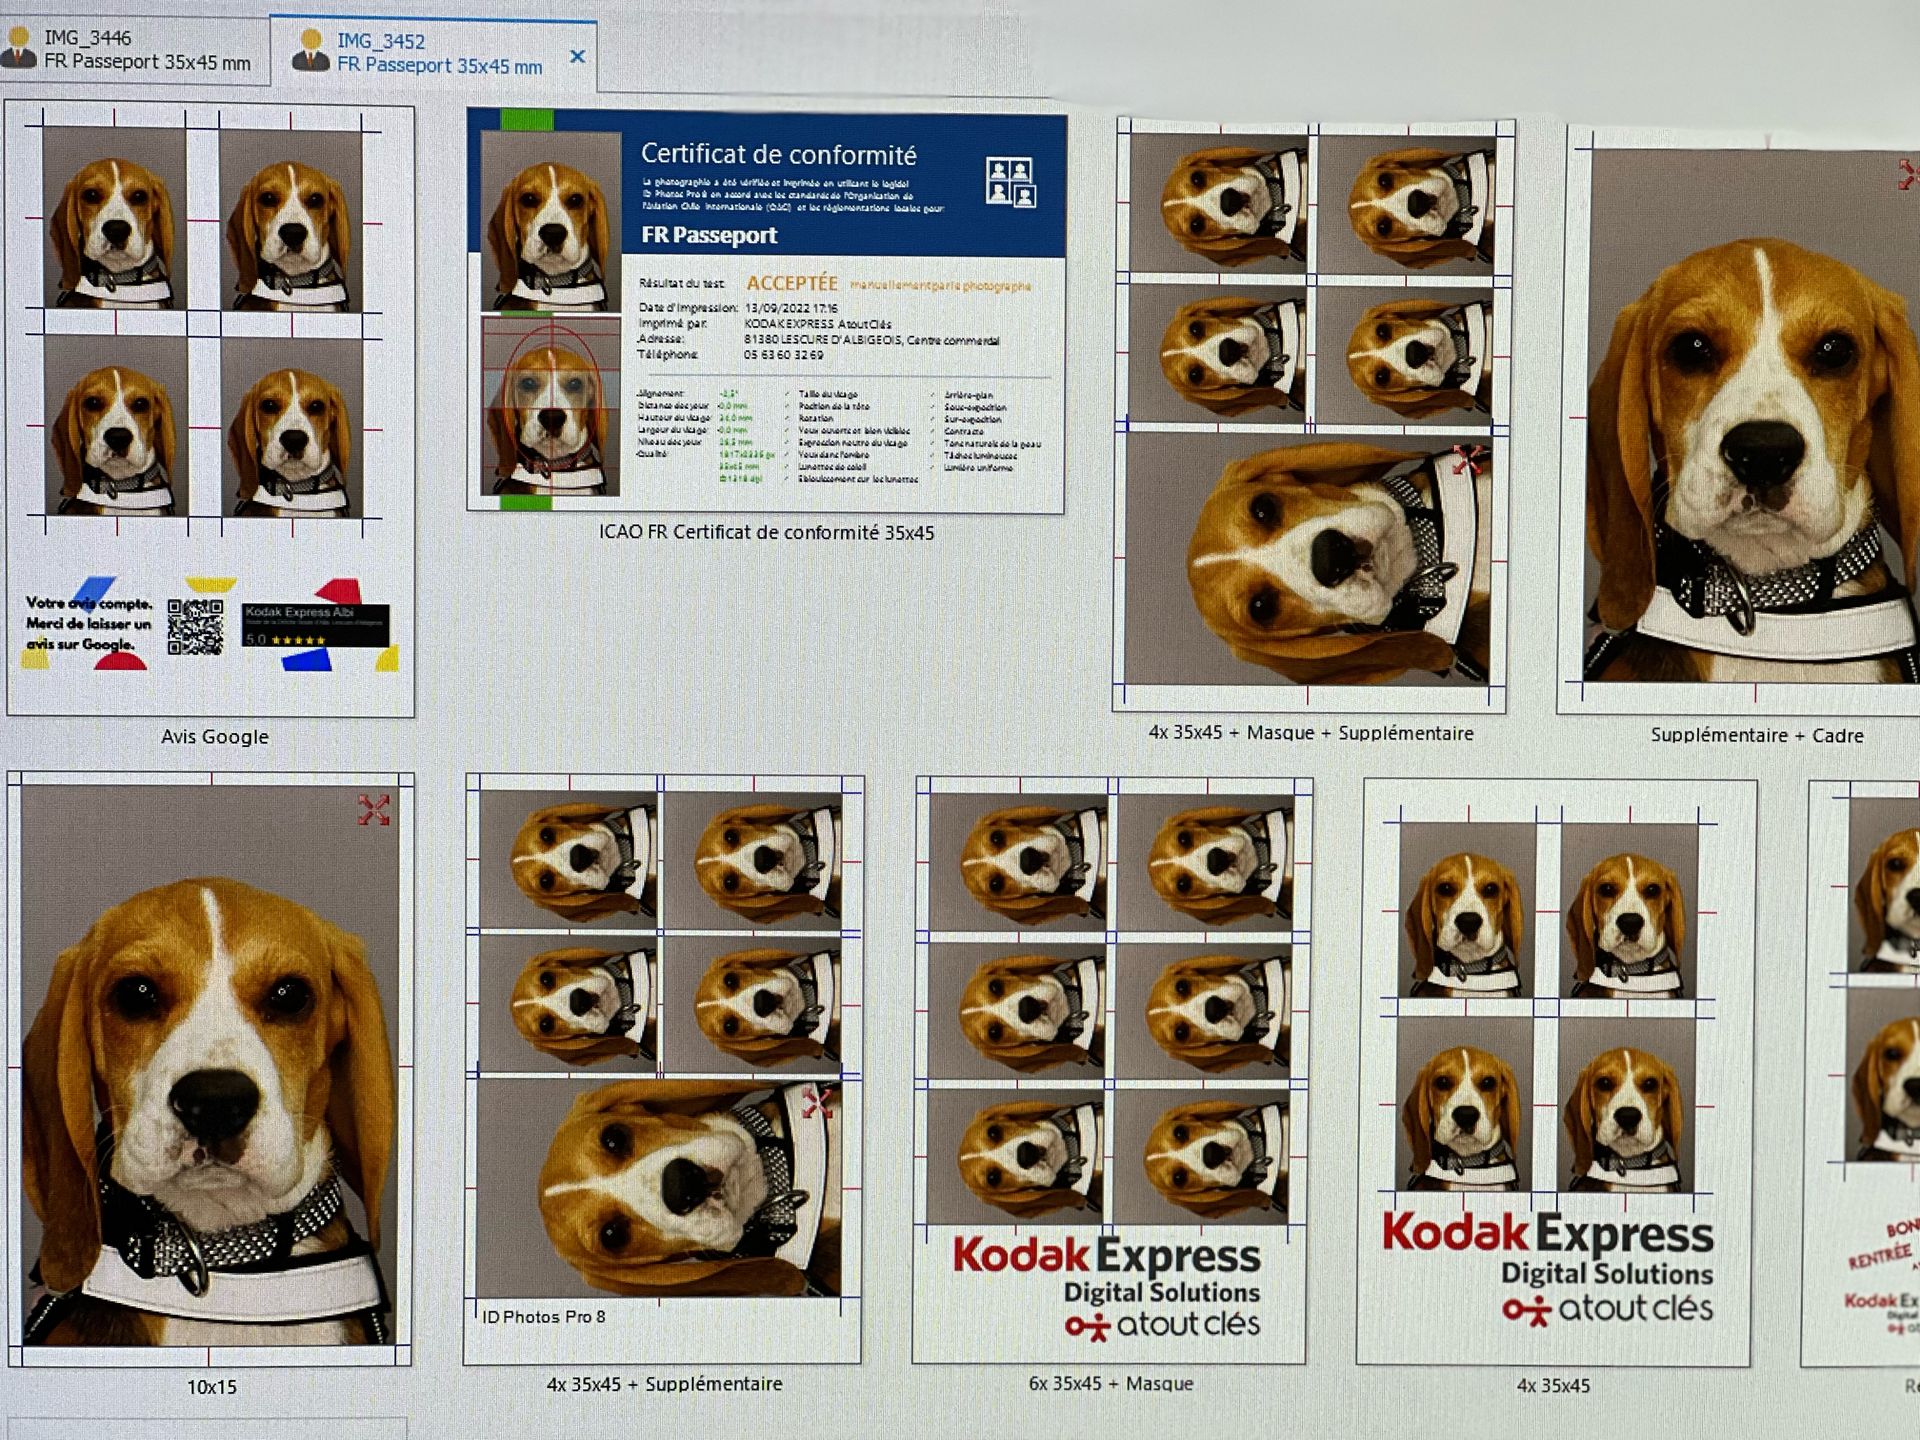1920x1440 pixels.
Task: Click the 4x 35x45 + Supplémentaire label
Action: point(664,1384)
